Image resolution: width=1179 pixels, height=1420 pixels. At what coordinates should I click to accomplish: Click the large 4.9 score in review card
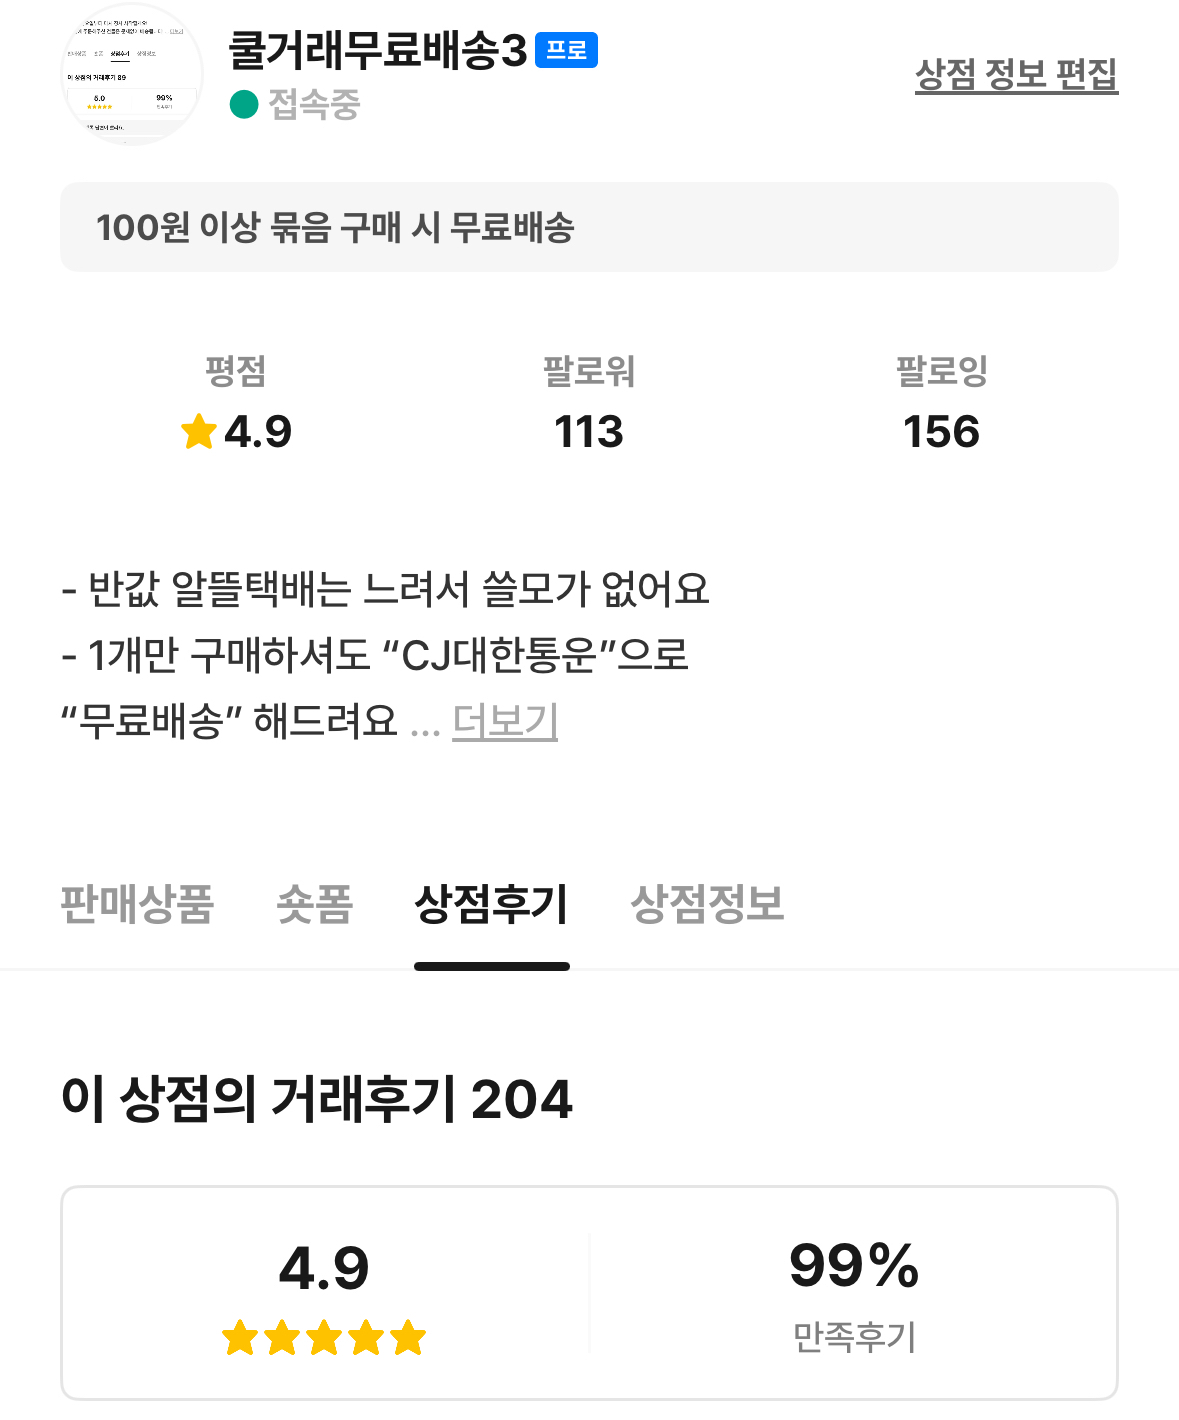pos(324,1268)
